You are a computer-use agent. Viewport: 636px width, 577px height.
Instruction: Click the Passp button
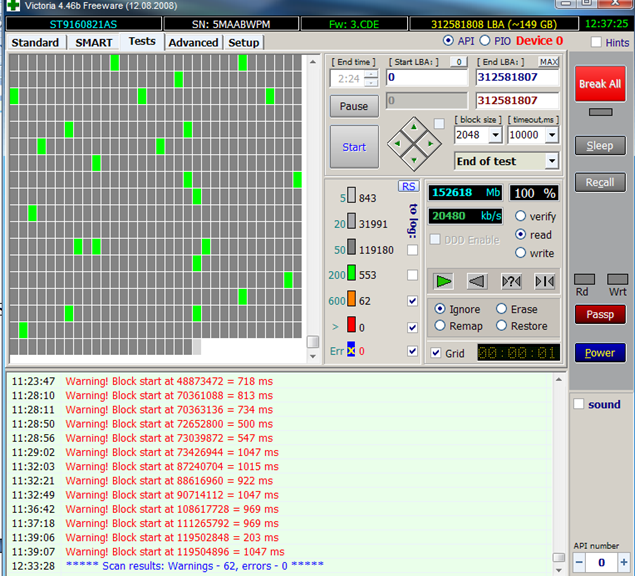click(600, 314)
